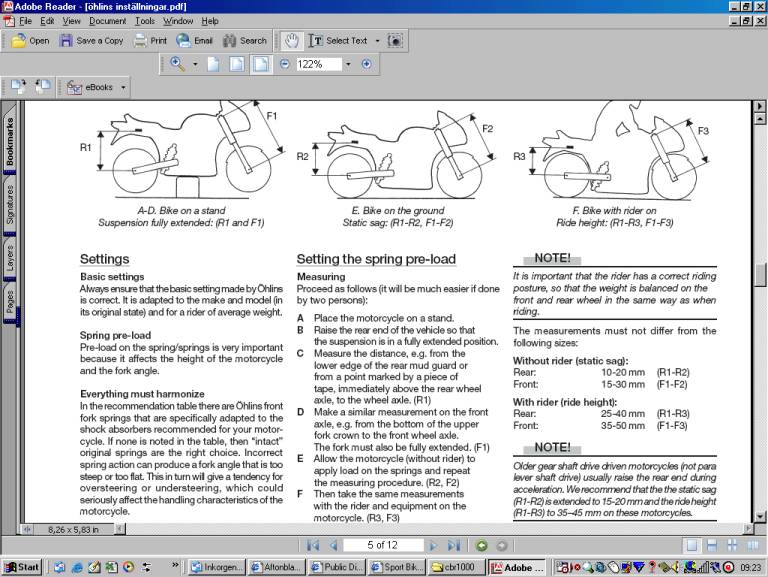Viewport: 768px width, 577px height.
Task: Open the Bookmarks side tab
Action: [10, 142]
